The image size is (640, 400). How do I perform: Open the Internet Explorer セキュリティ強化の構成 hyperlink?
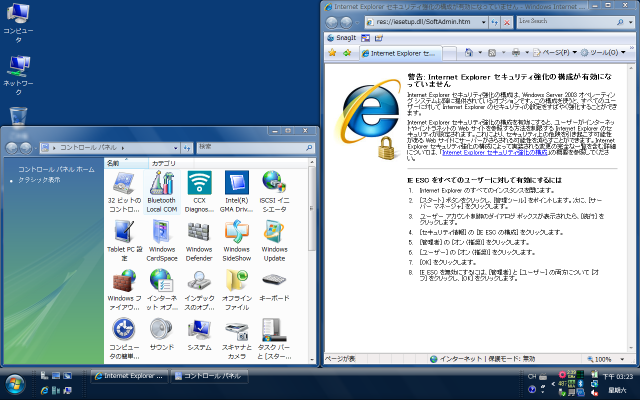tap(495, 152)
